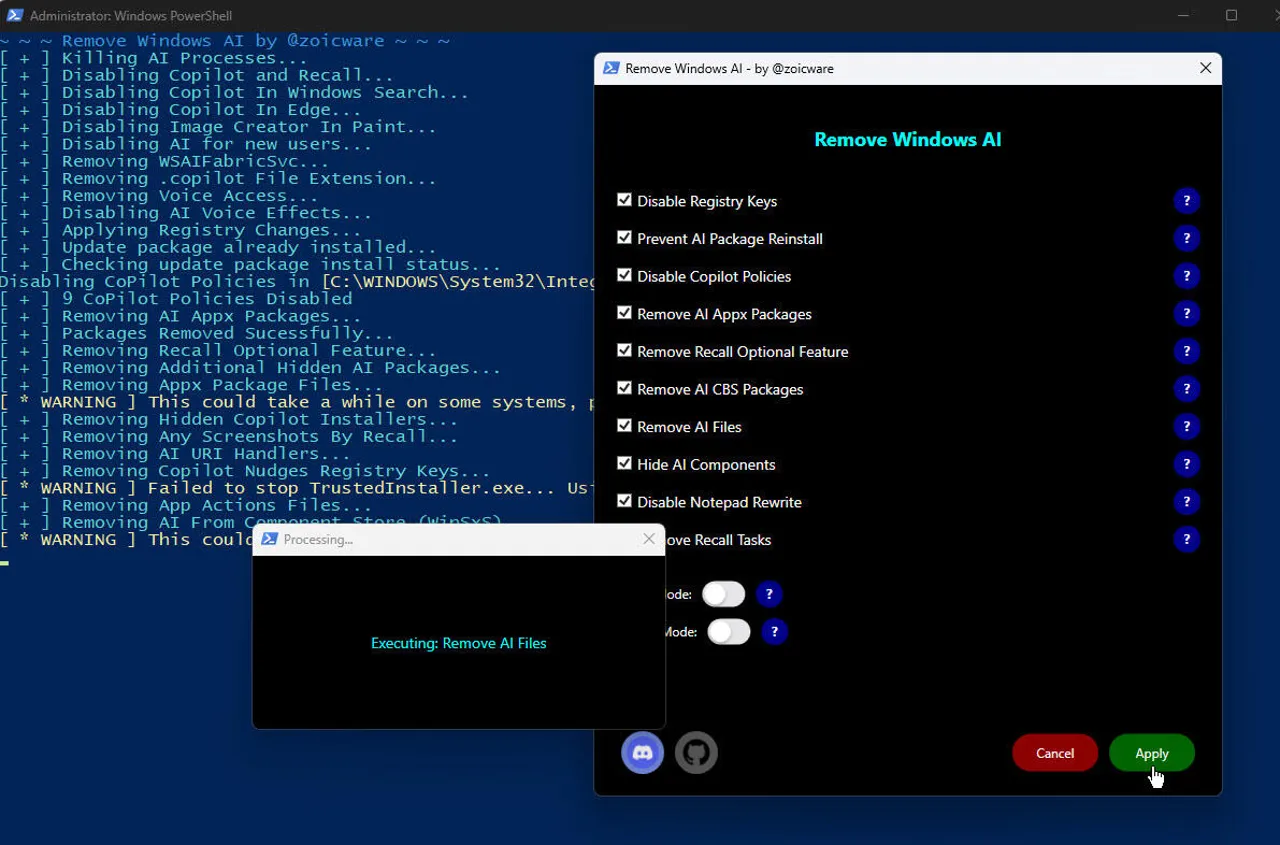View help for Prevent AI Package Reinstall
The height and width of the screenshot is (845, 1280).
pos(1186,238)
